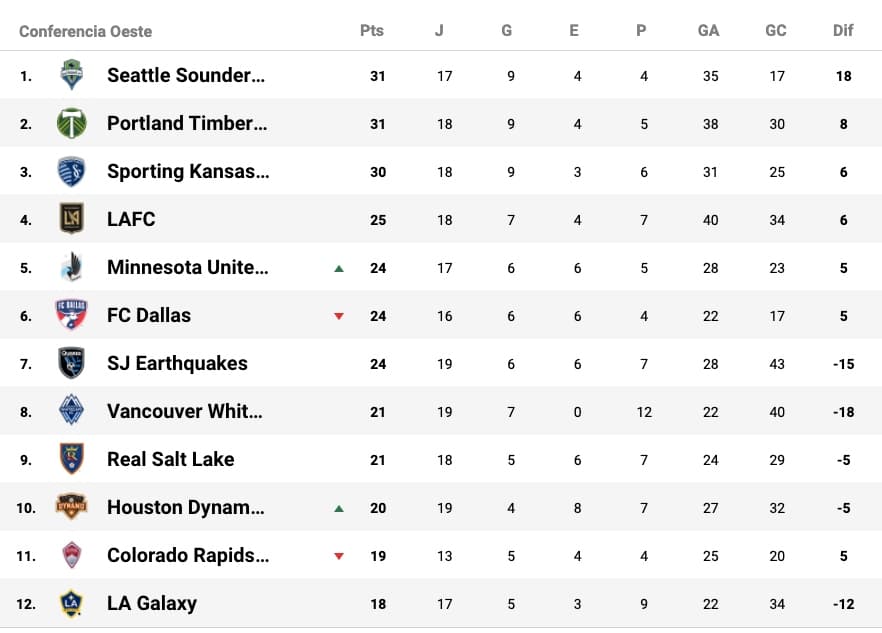Select the Real Salt Lake team name

pyautogui.click(x=171, y=459)
